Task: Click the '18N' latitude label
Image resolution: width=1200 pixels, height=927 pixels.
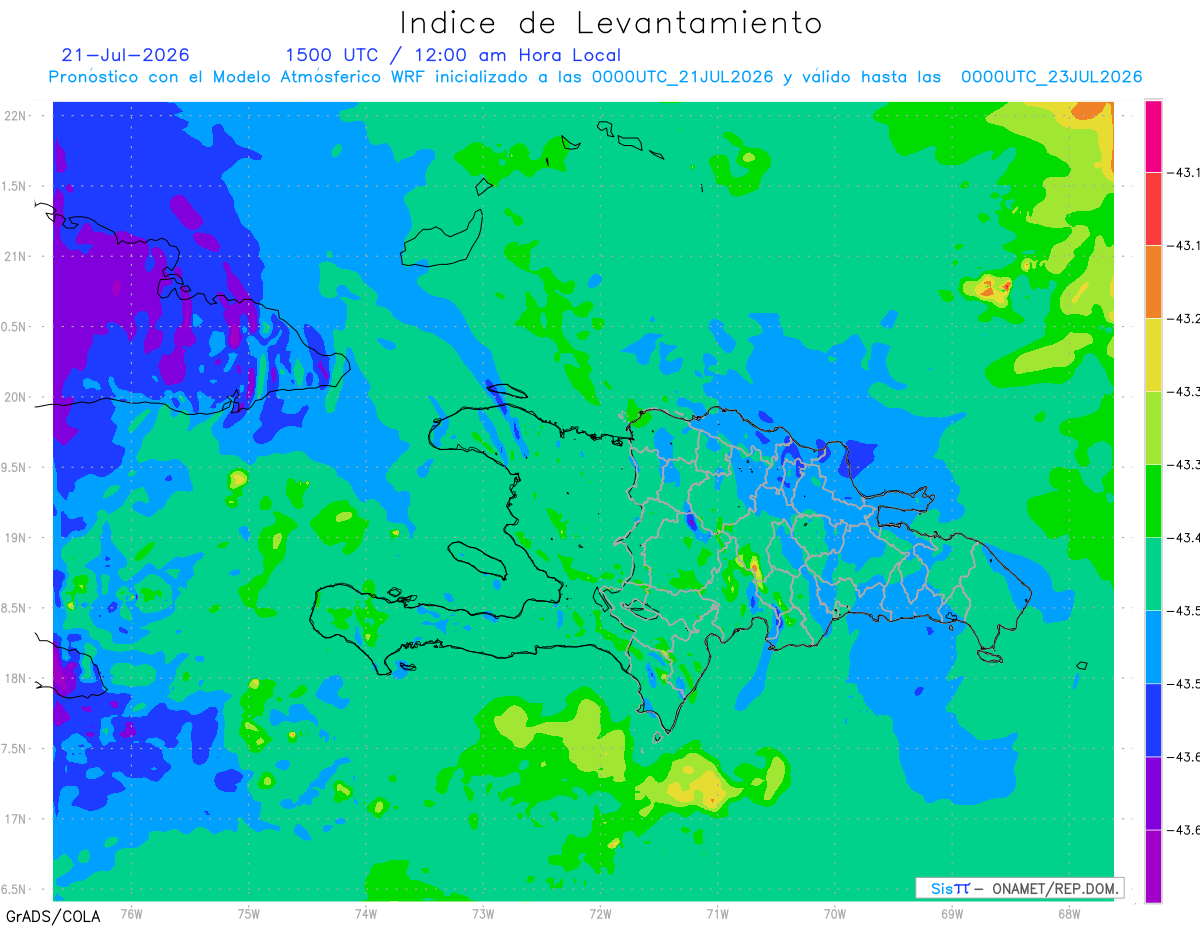Action: [17, 679]
